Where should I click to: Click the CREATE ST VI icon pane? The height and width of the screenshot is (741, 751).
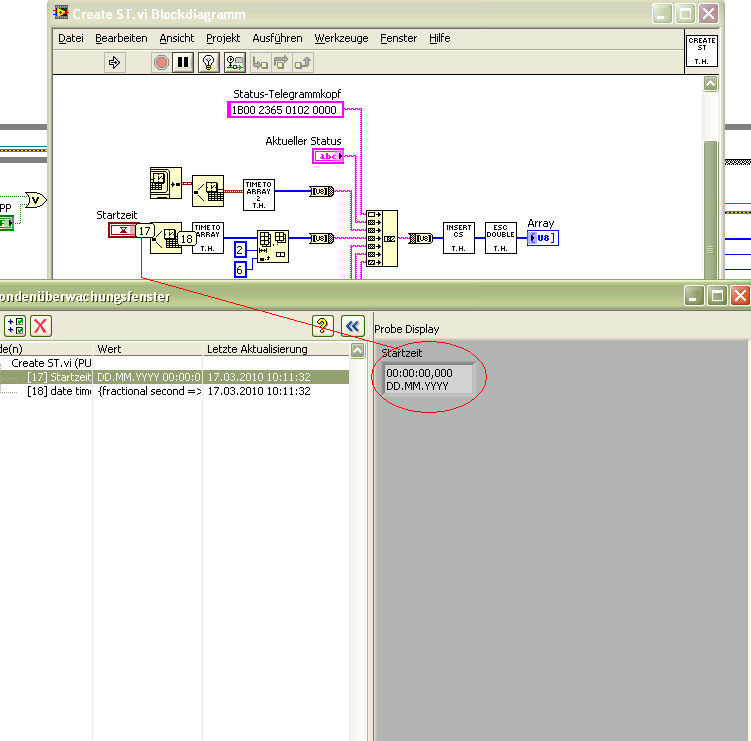pos(702,51)
